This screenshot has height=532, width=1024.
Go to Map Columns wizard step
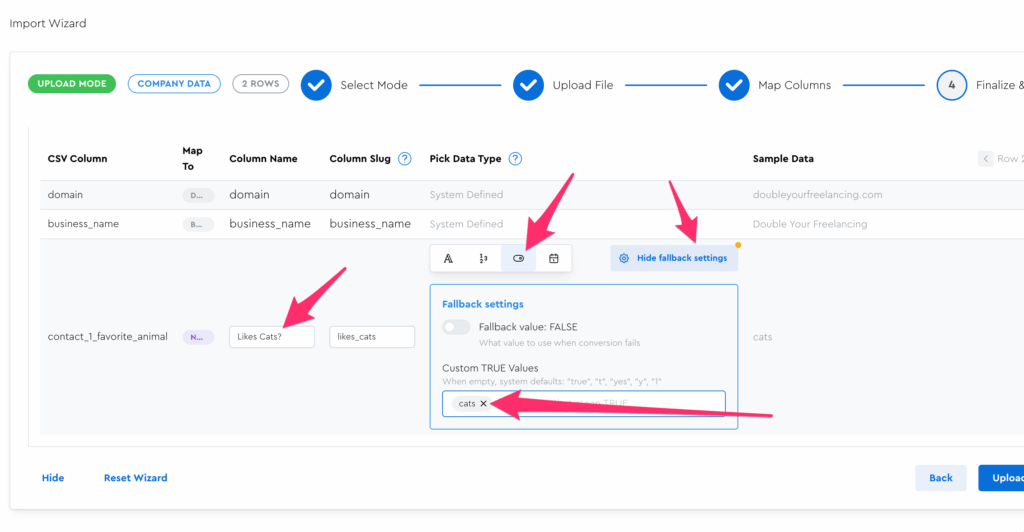pyautogui.click(x=734, y=85)
